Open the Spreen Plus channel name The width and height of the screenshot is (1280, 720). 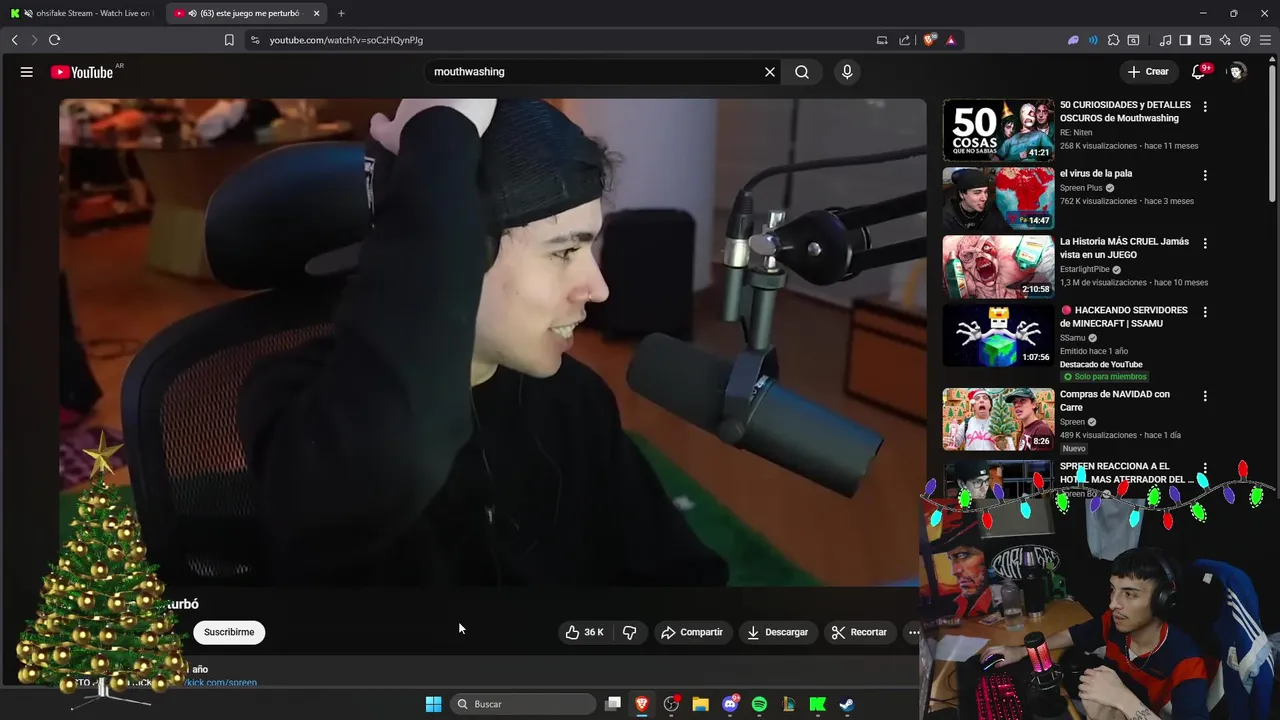click(x=1081, y=187)
